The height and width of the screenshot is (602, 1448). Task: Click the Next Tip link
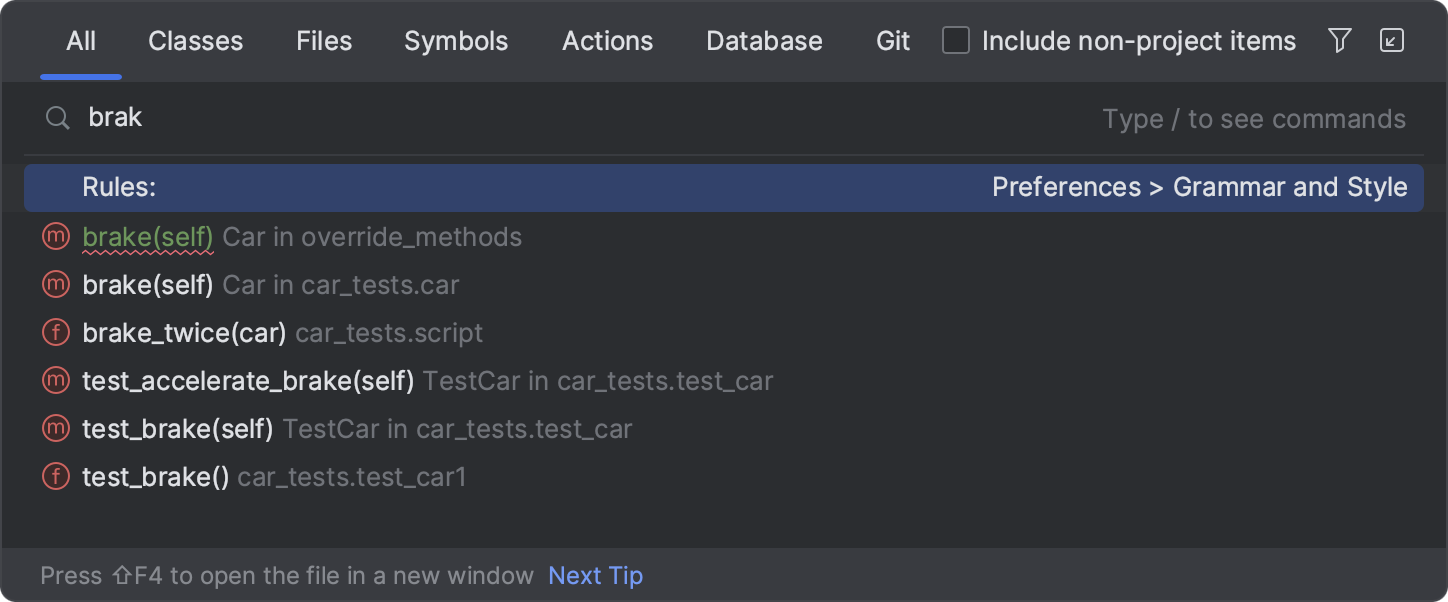[595, 575]
